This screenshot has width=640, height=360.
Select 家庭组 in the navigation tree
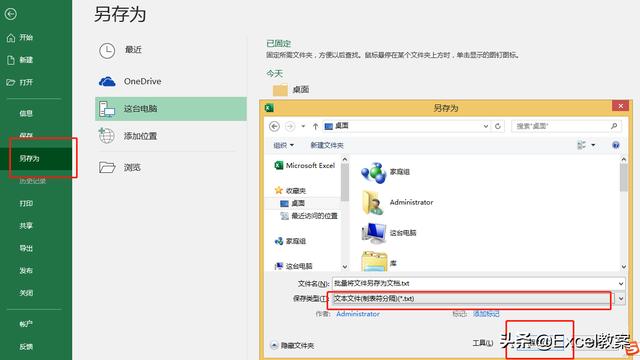pyautogui.click(x=291, y=241)
